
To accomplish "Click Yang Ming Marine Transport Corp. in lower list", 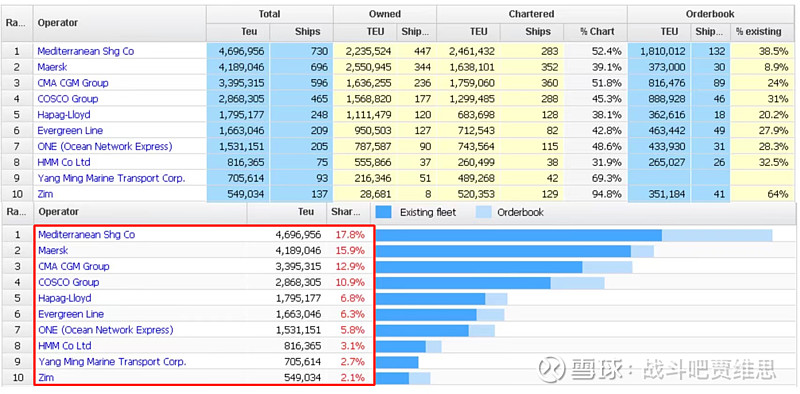I will tap(112, 361).
